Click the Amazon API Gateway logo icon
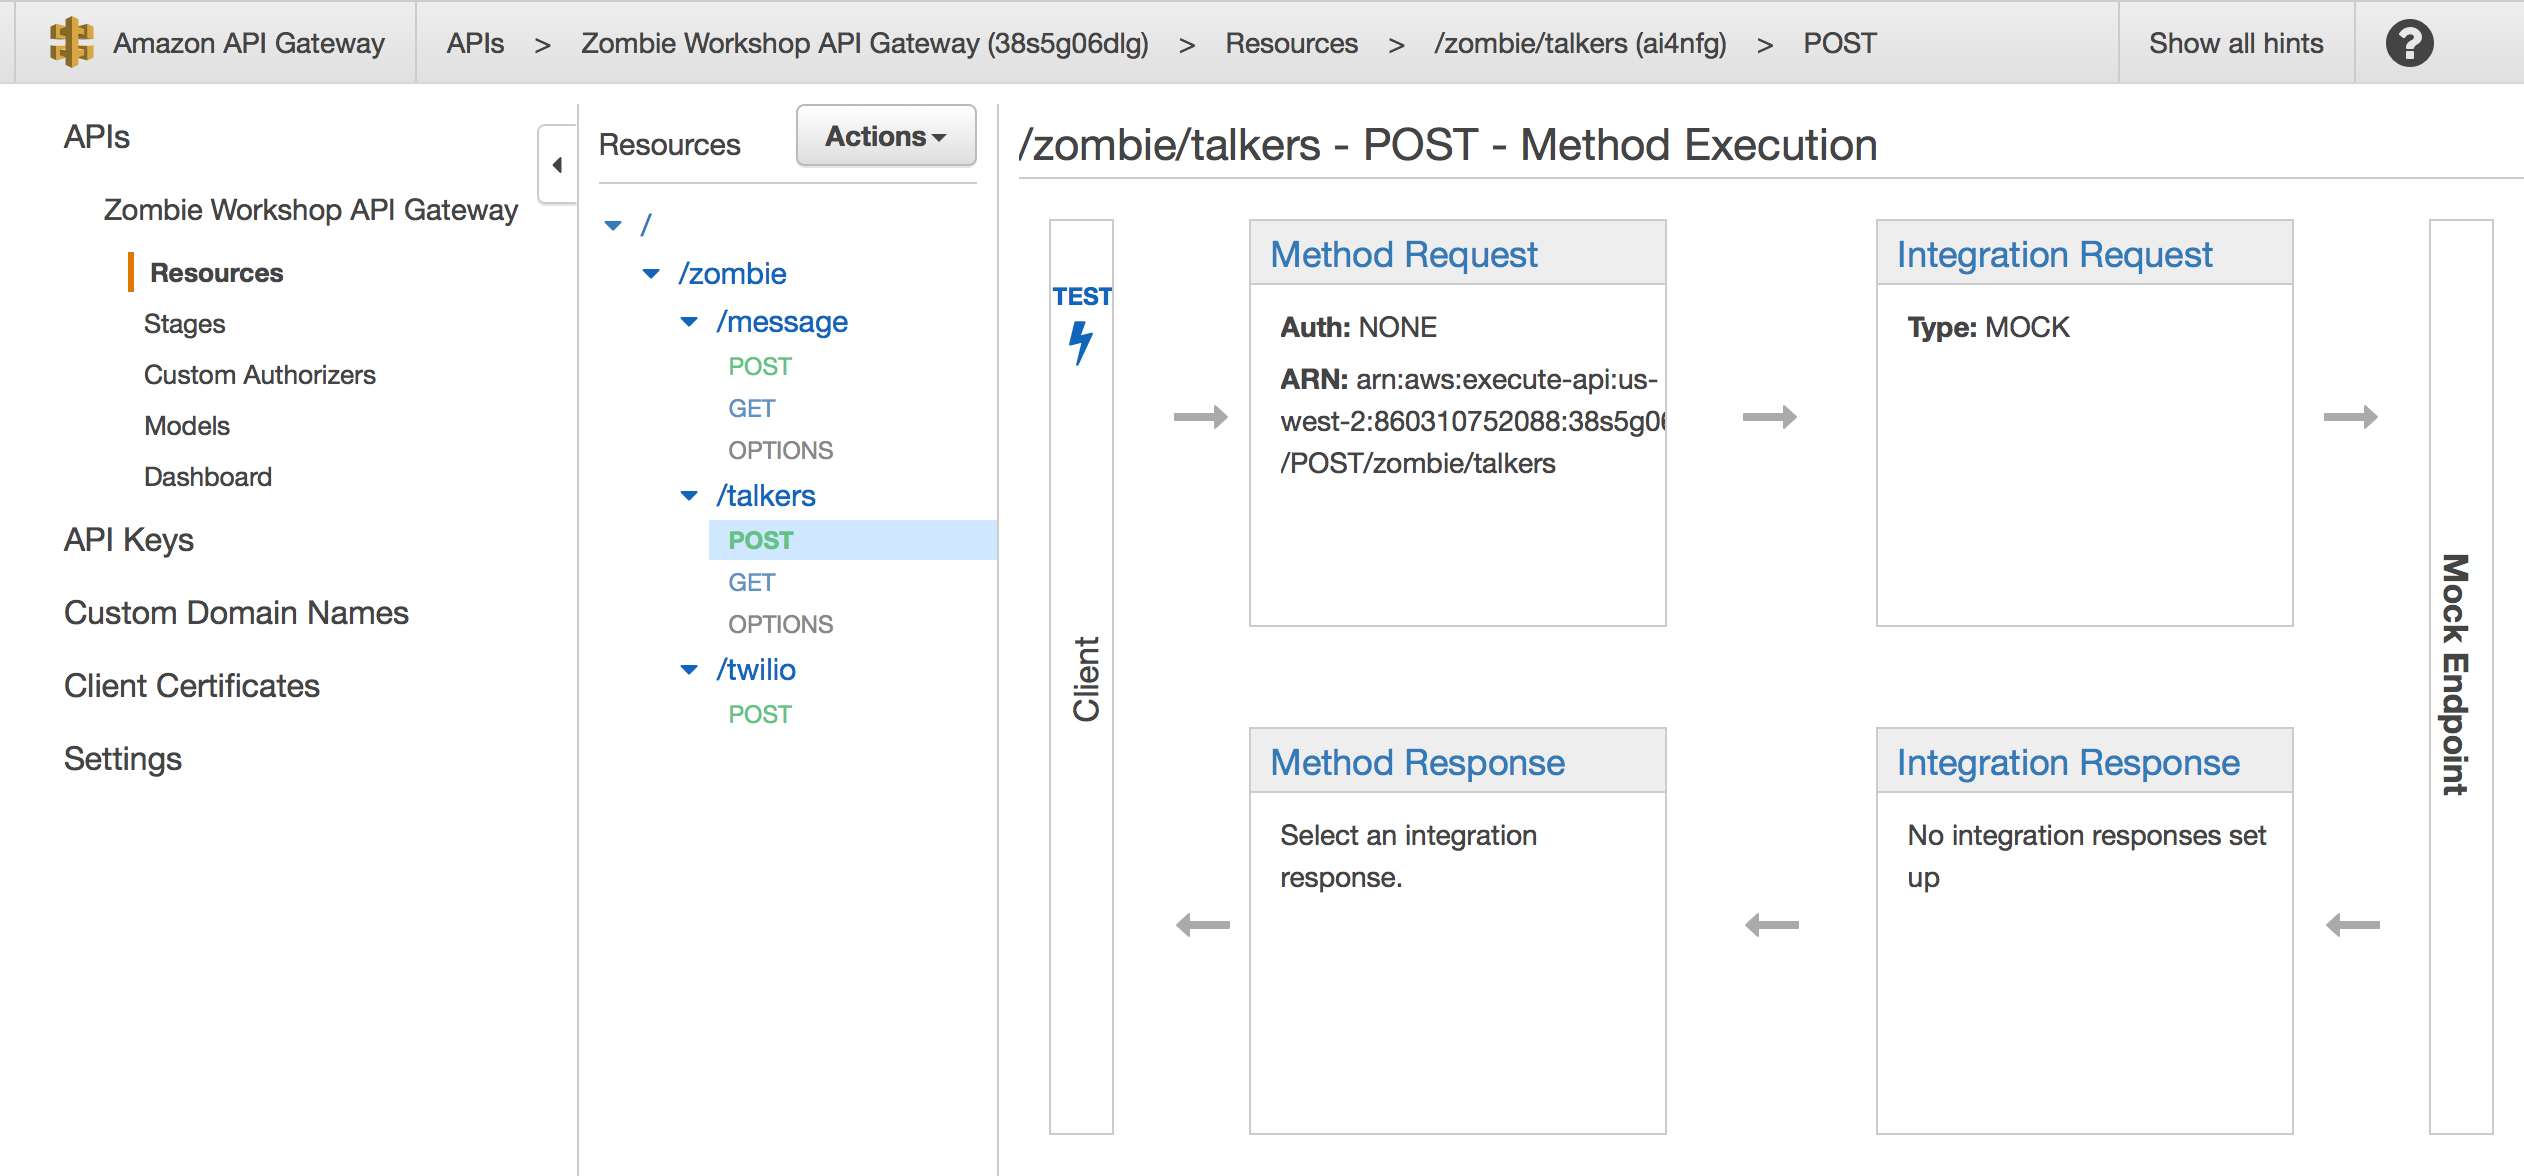 point(71,42)
